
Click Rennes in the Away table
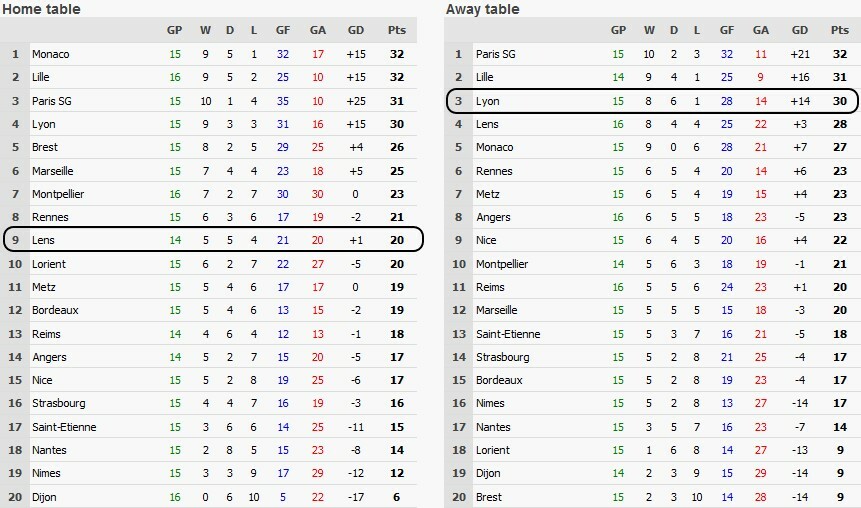[x=493, y=171]
